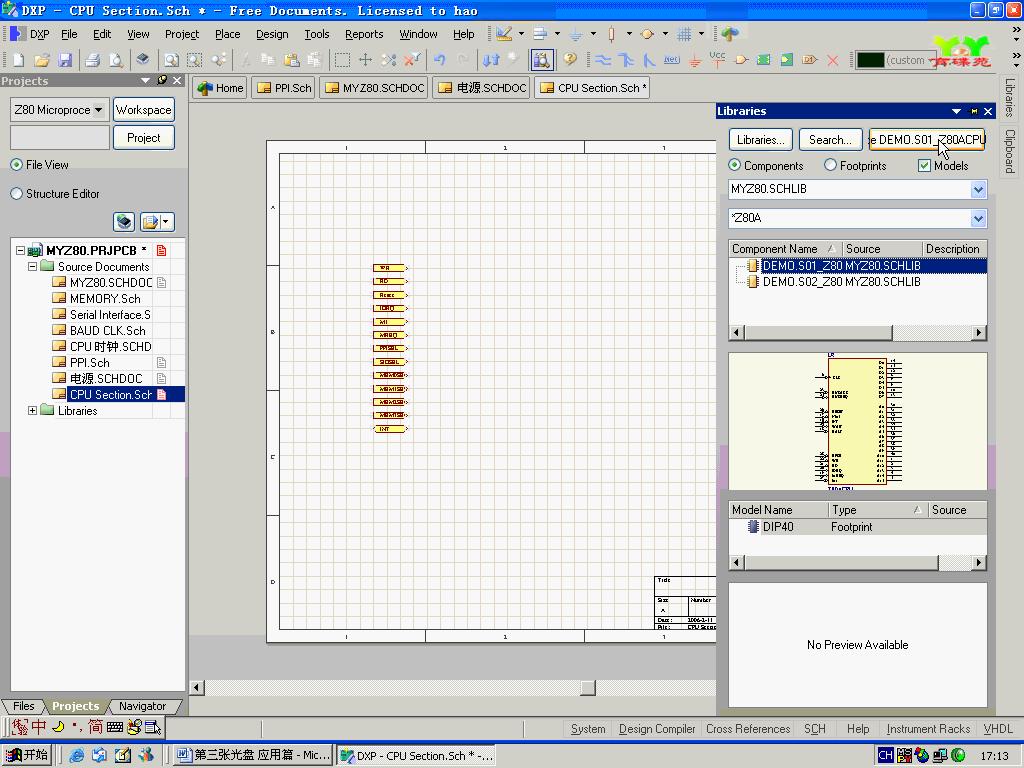
Task: Select the Footprints radio button
Action: tap(830, 165)
